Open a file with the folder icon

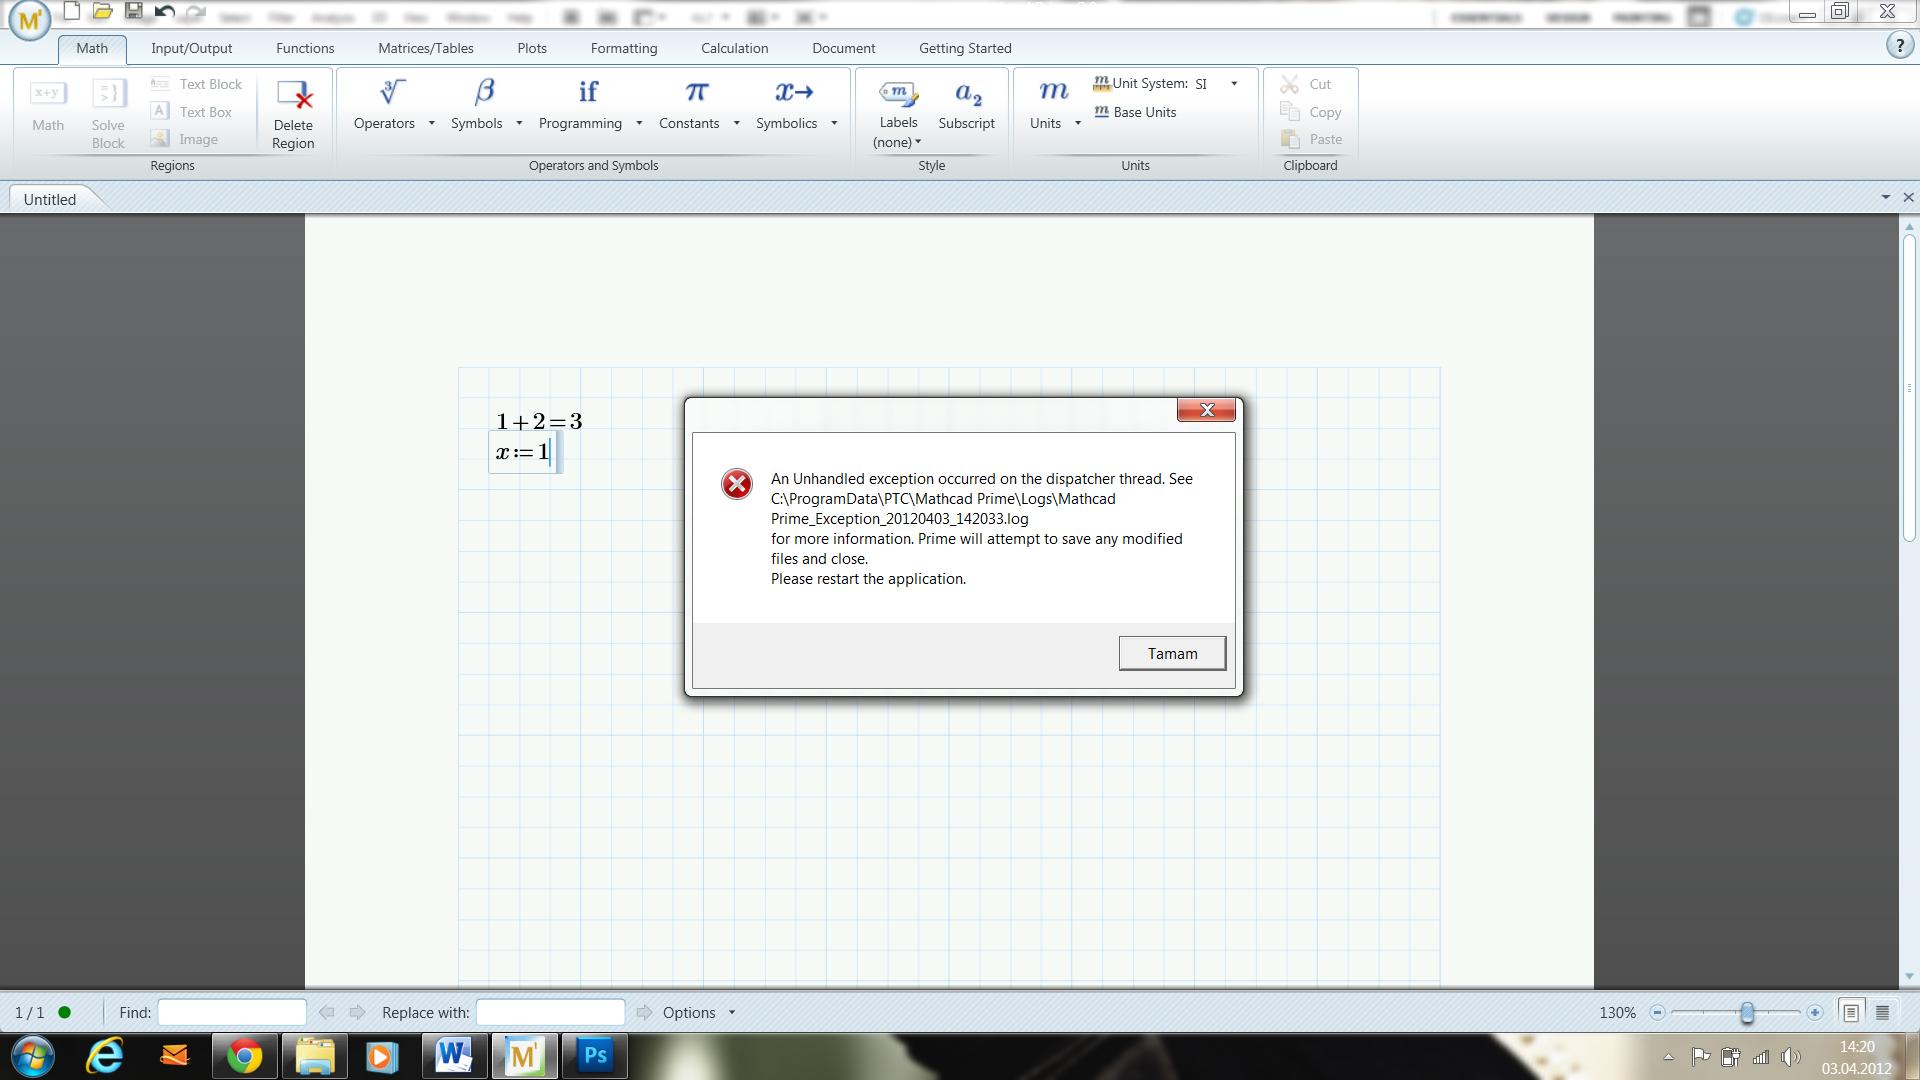click(102, 12)
